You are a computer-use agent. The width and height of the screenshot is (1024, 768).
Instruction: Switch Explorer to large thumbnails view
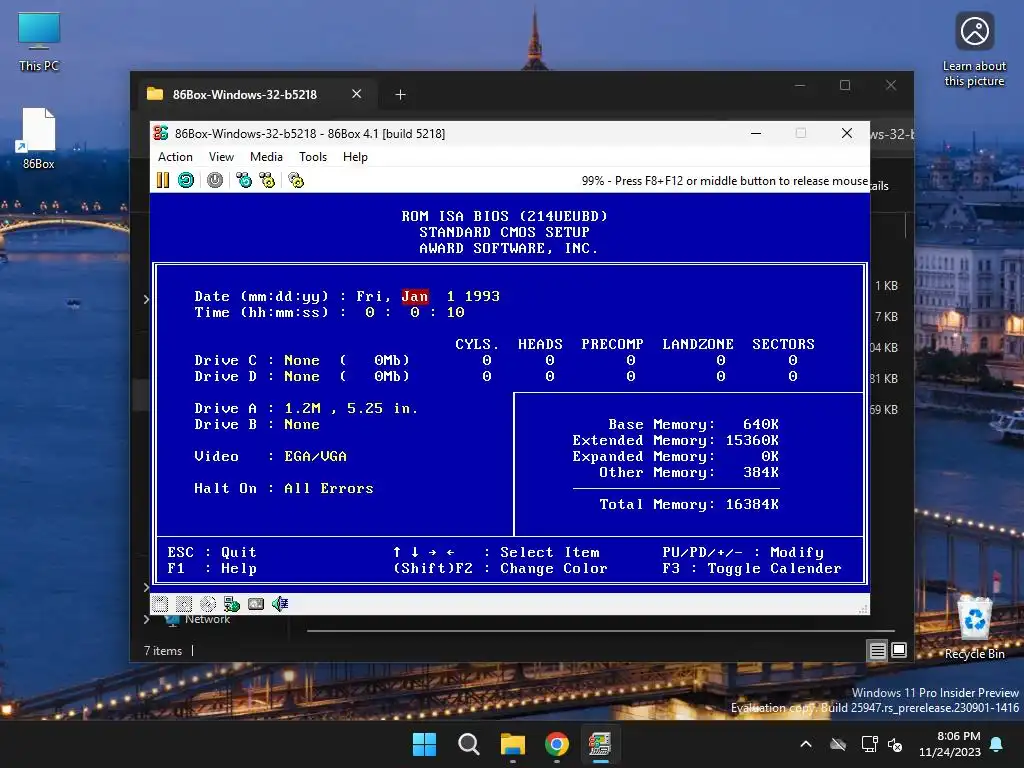pos(899,650)
